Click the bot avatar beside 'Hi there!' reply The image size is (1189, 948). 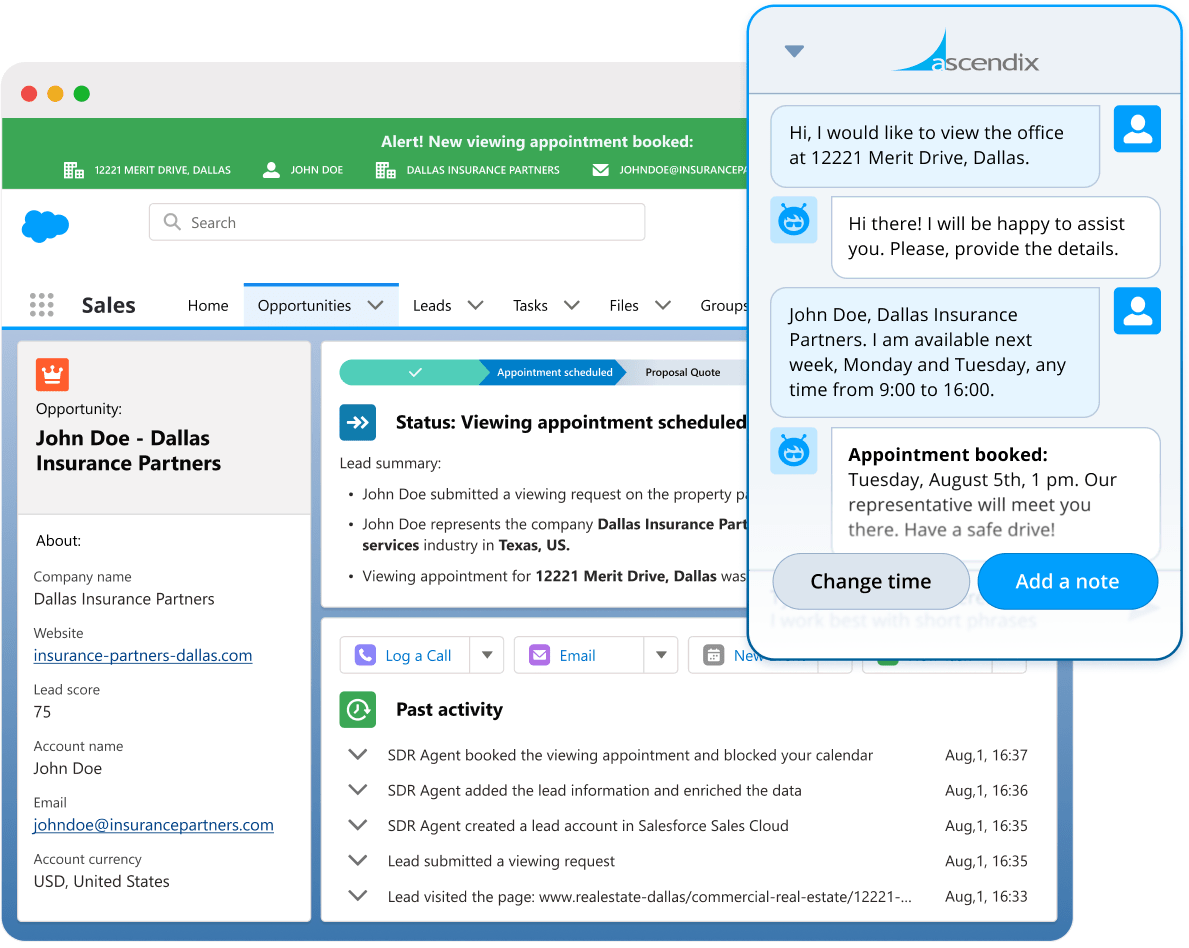(x=794, y=220)
